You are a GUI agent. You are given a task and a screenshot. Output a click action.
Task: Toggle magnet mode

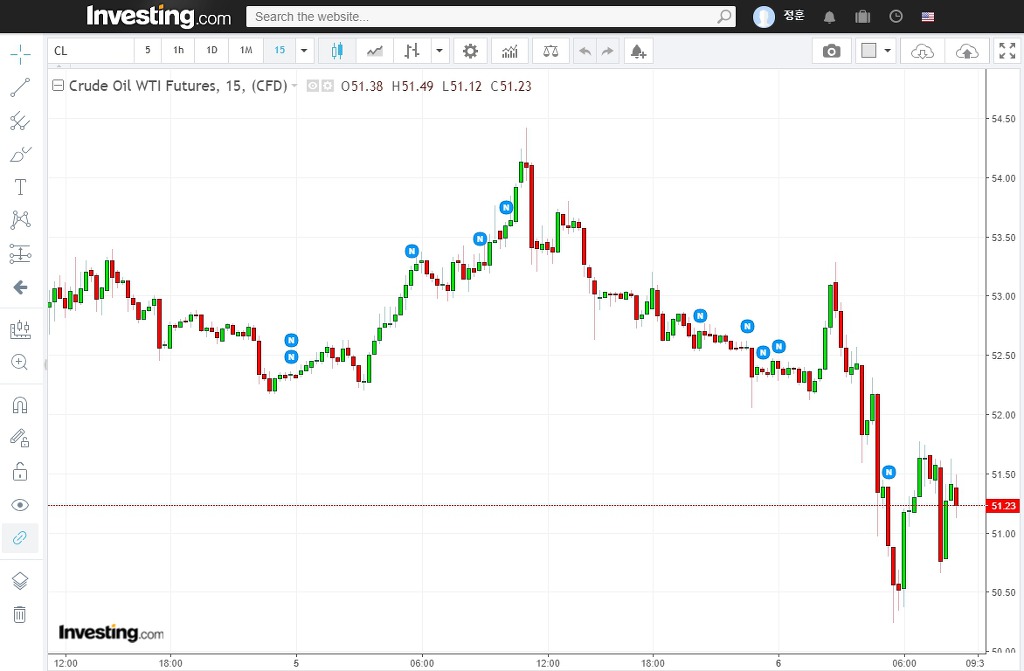(20, 405)
